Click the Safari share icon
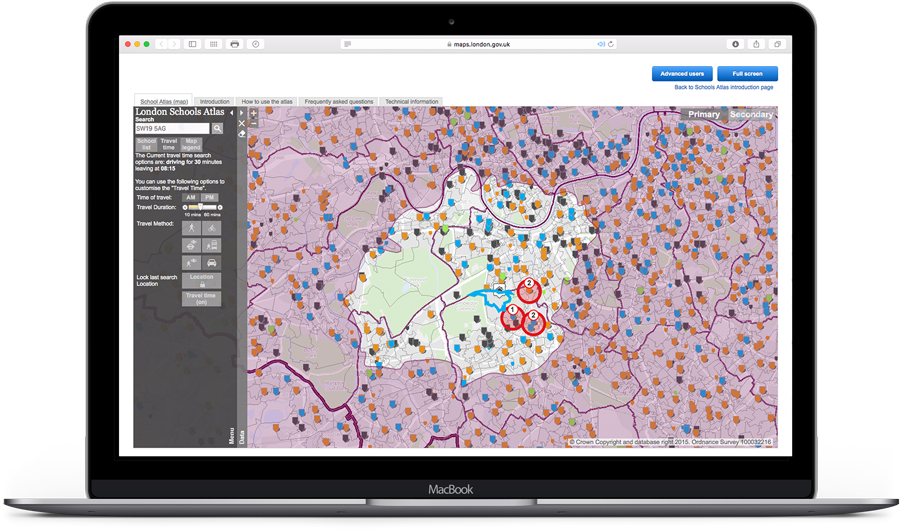900x530 pixels. [x=757, y=44]
